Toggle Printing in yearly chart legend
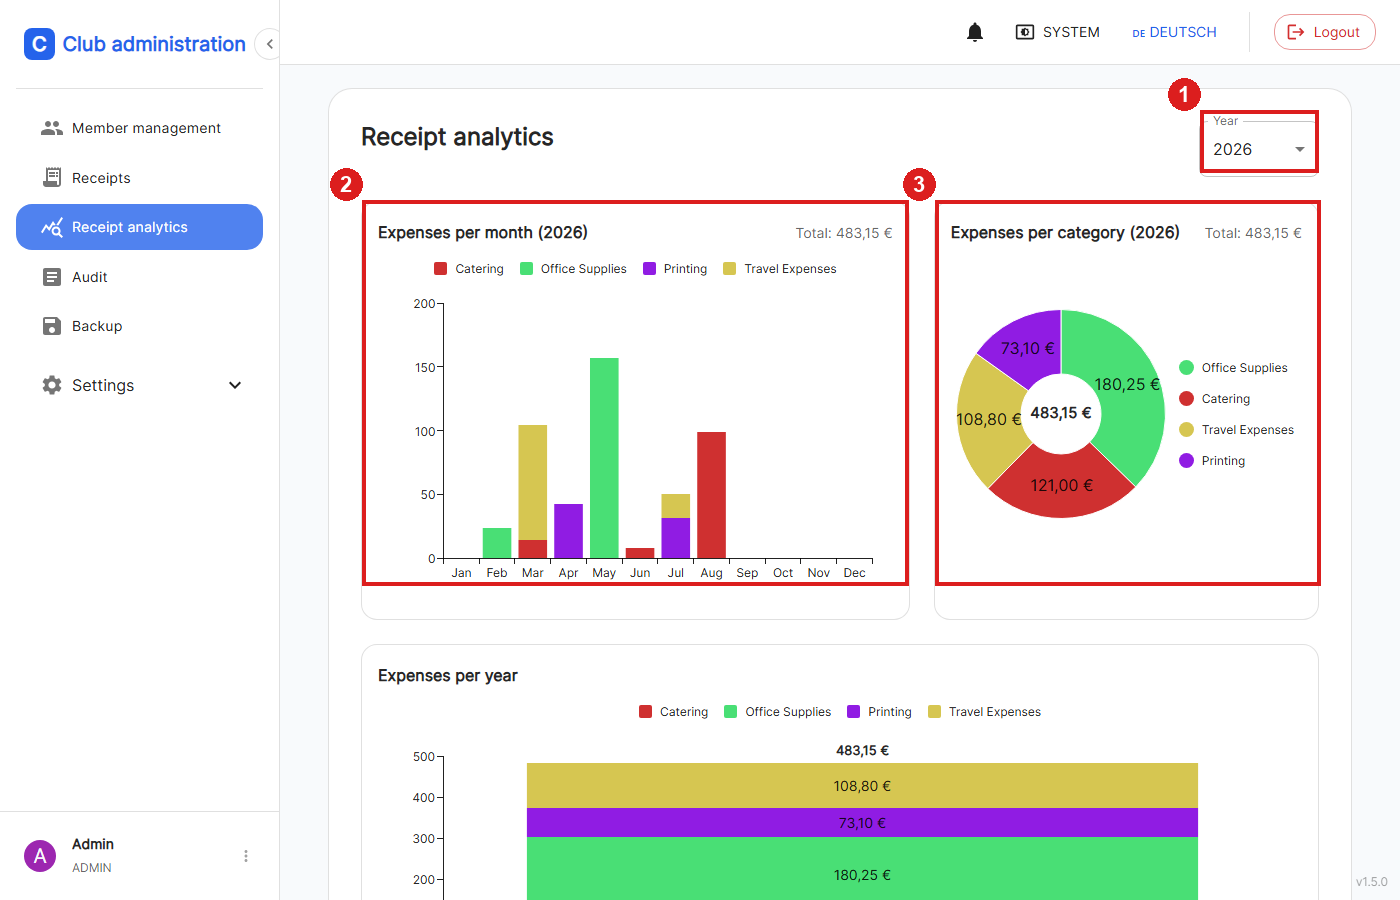 (880, 712)
